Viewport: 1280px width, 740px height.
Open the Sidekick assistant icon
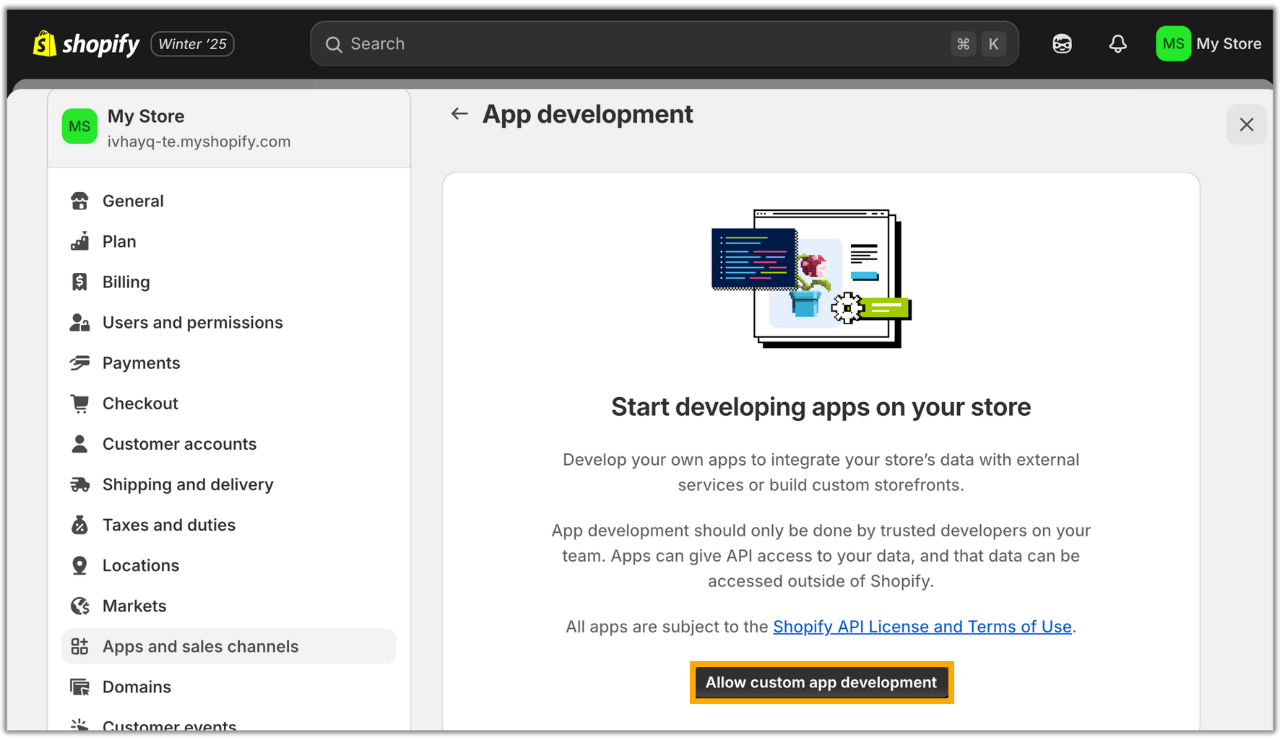(x=1062, y=44)
